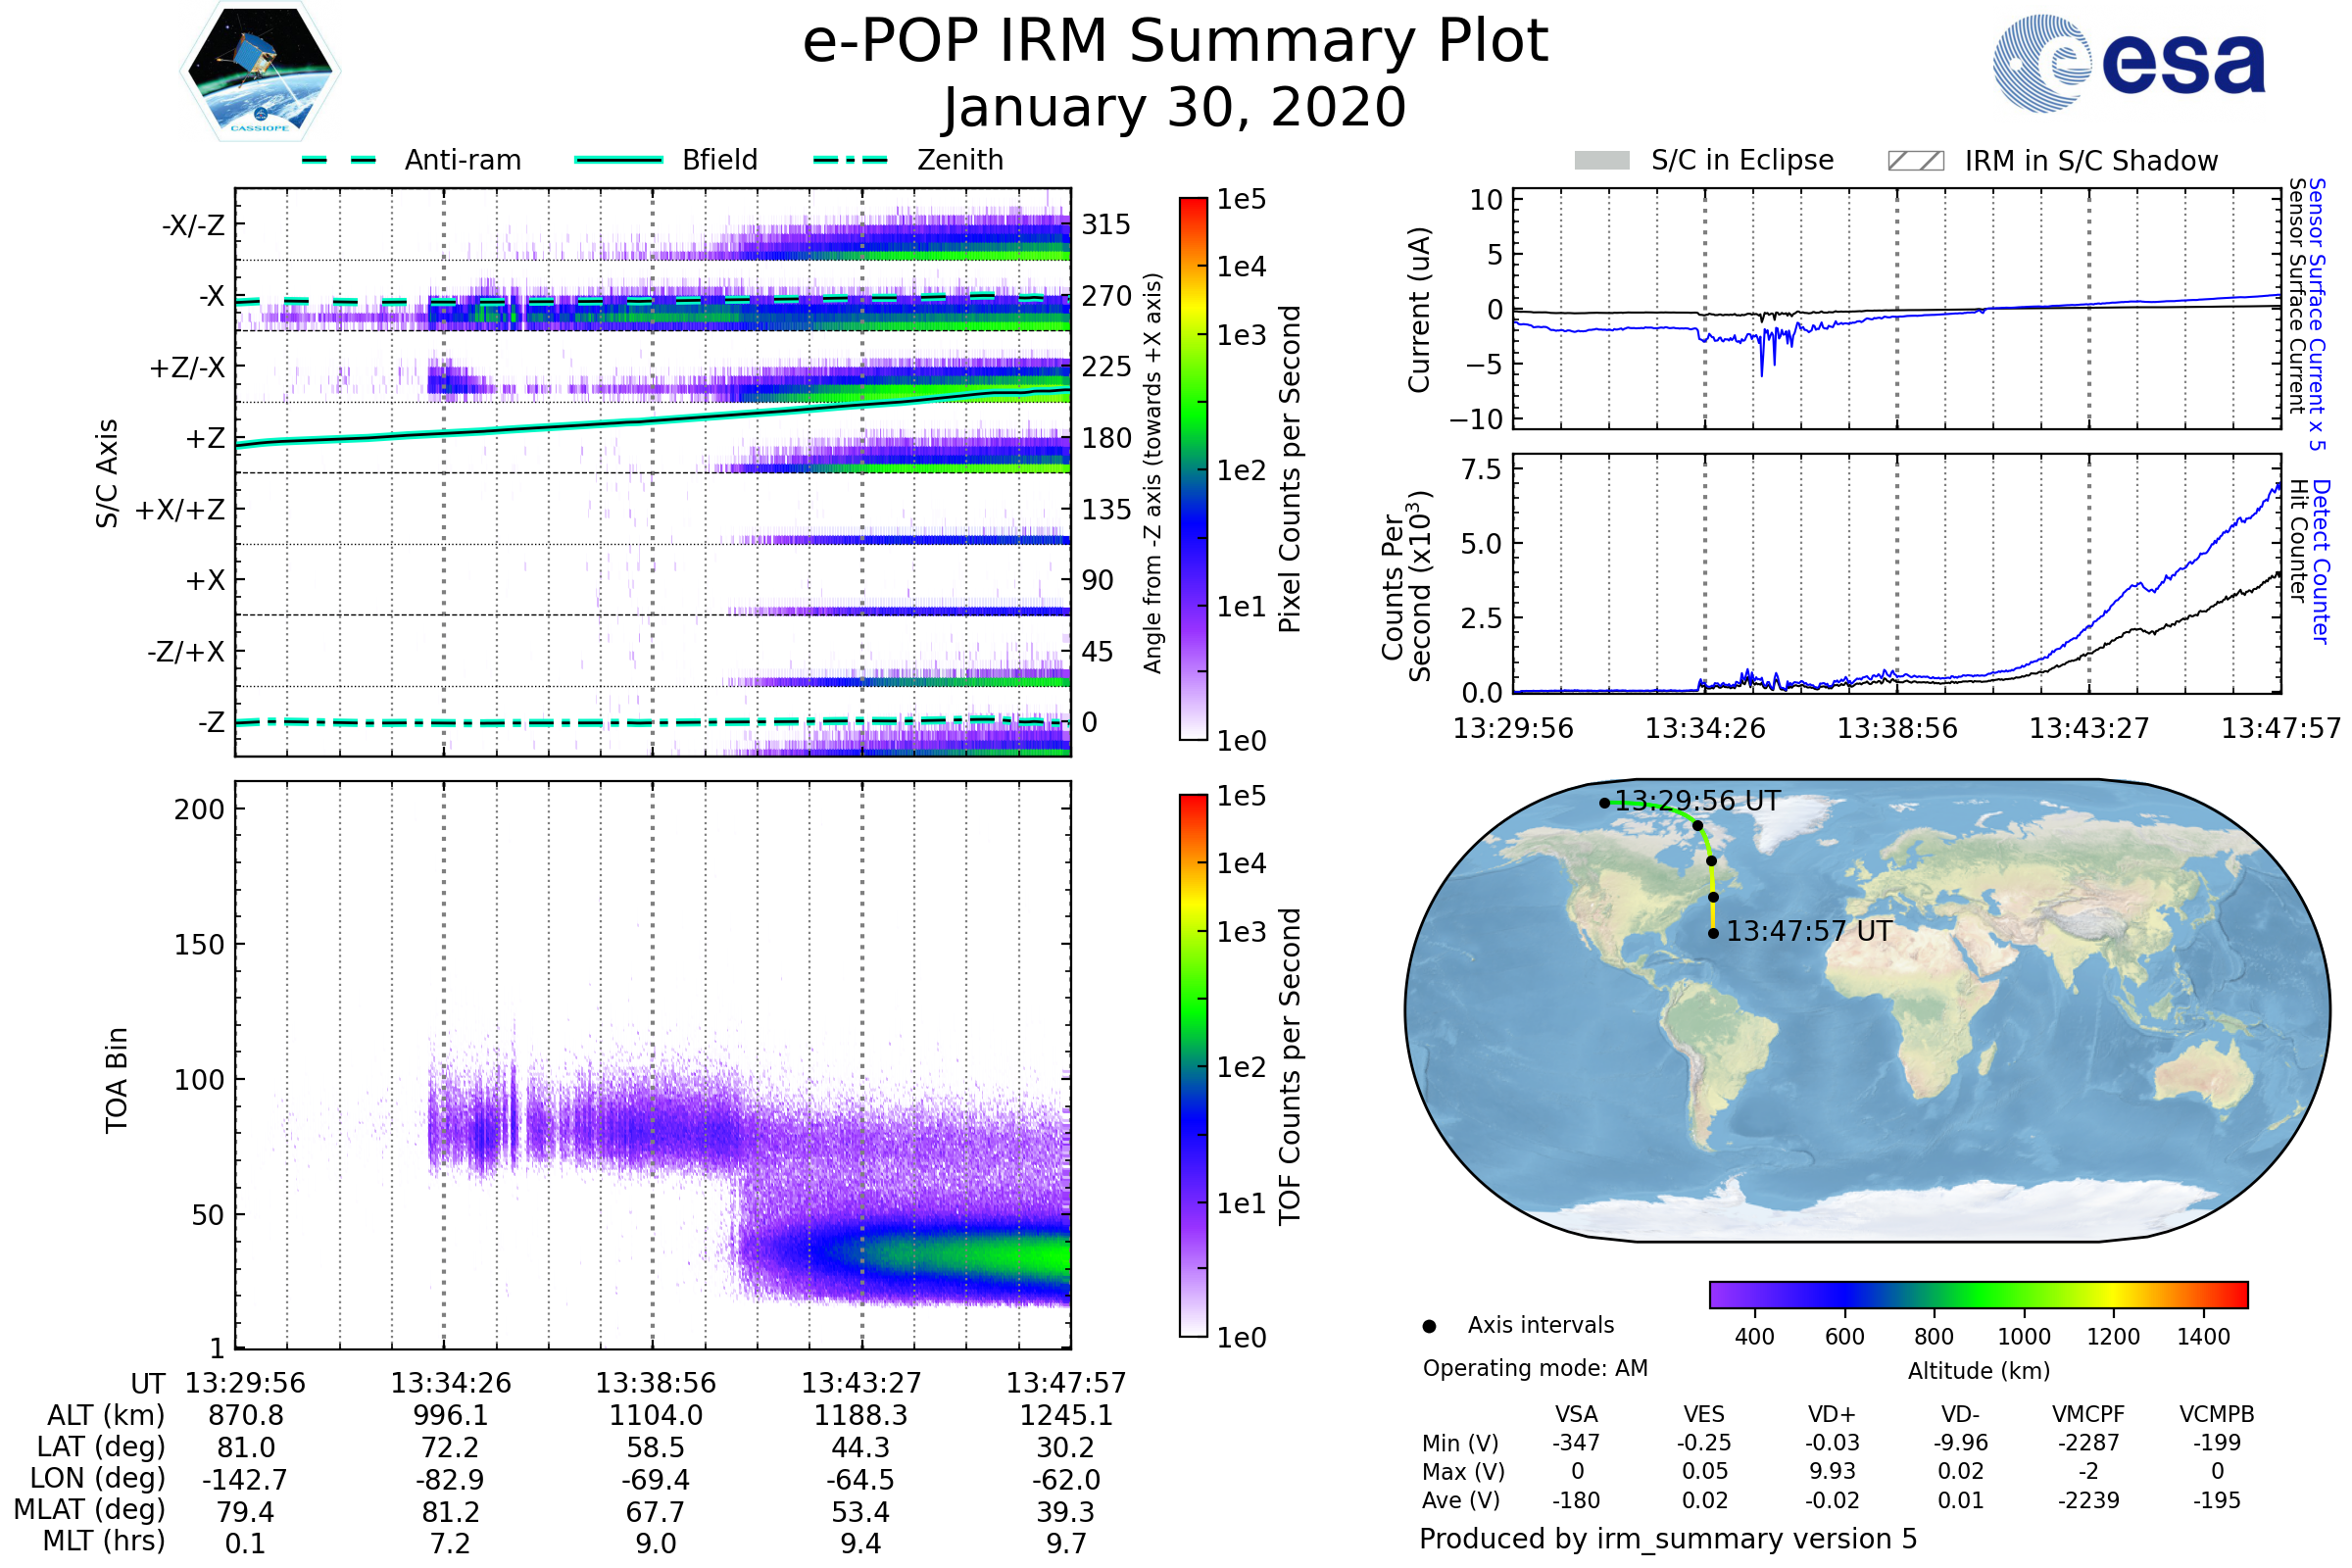
Task: Click the Zenith dash-dot legend line
Action: click(x=850, y=160)
